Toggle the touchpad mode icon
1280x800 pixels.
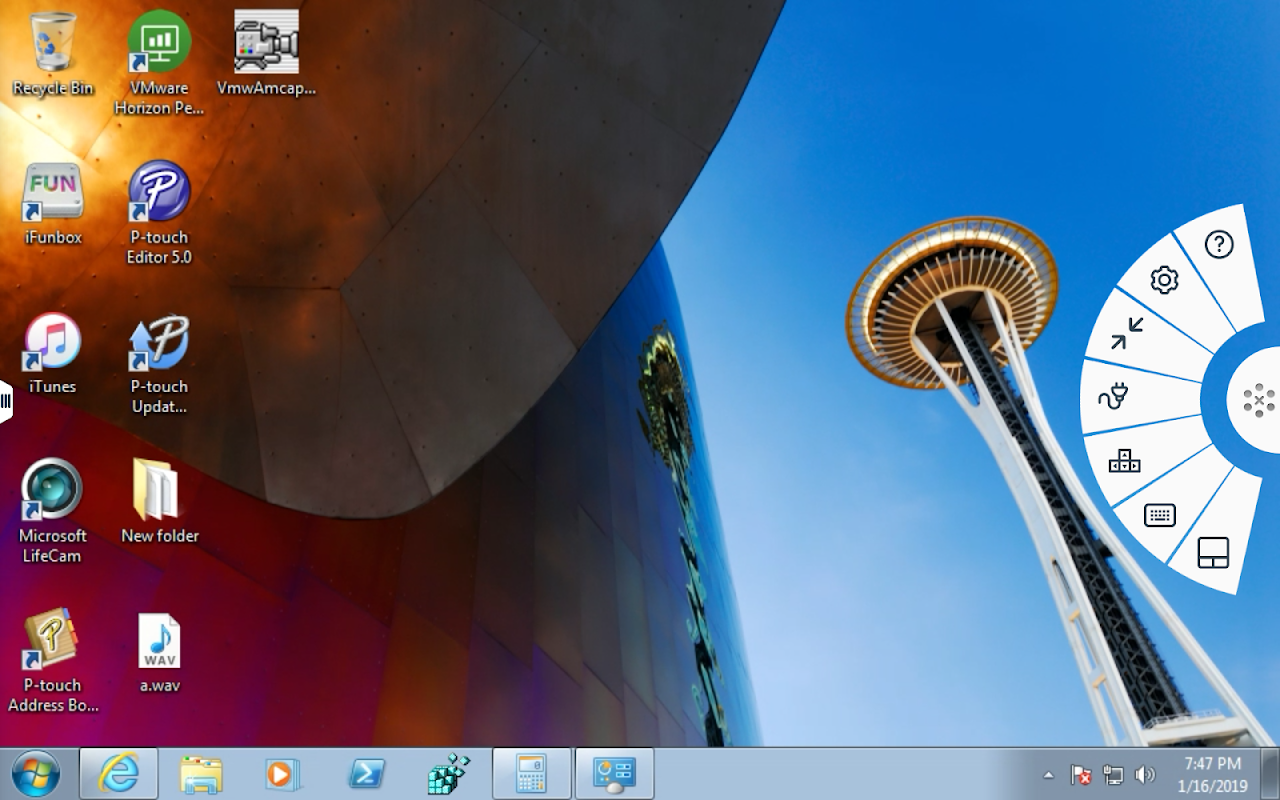click(1213, 553)
